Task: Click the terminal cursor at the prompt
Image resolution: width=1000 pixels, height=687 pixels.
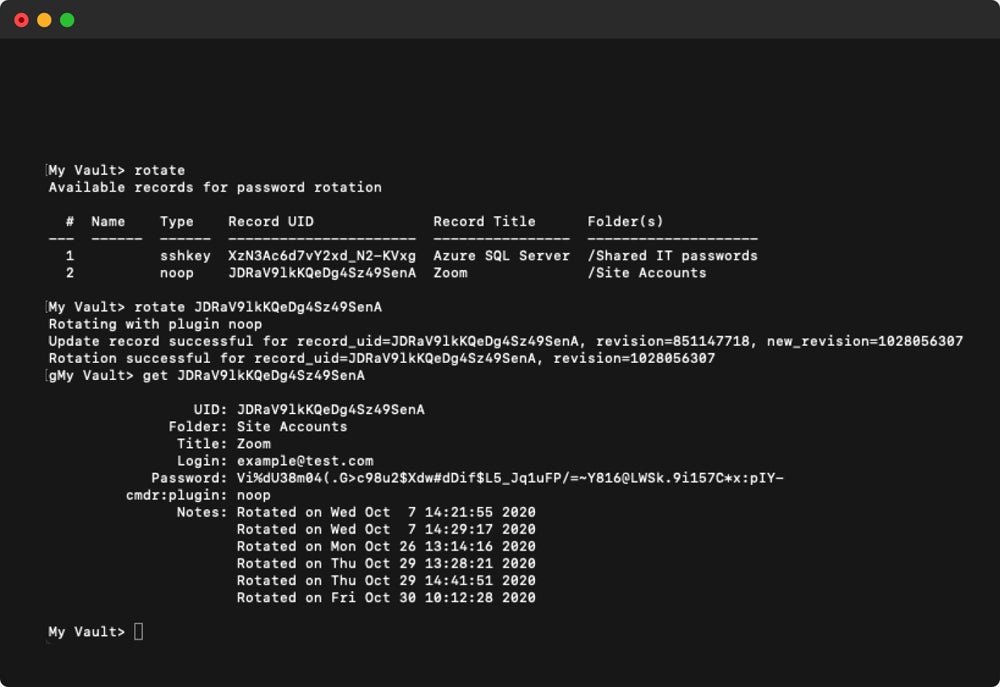Action: 139,631
